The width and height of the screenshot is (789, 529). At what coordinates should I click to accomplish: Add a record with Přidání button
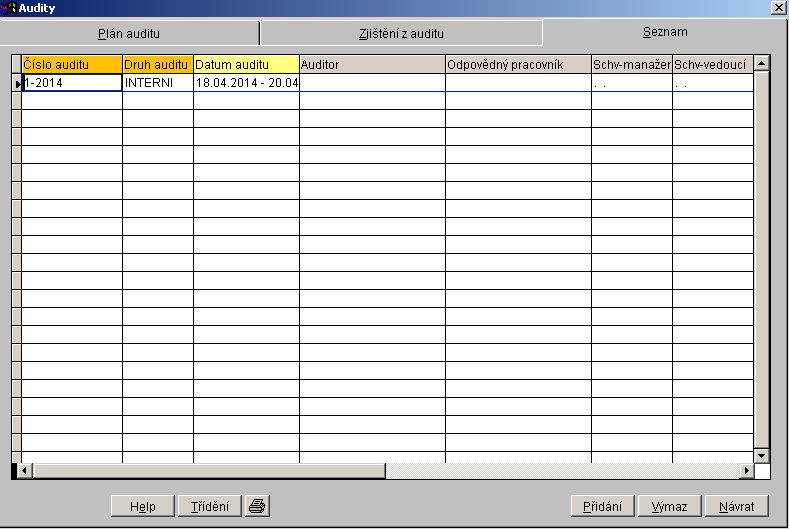(603, 506)
